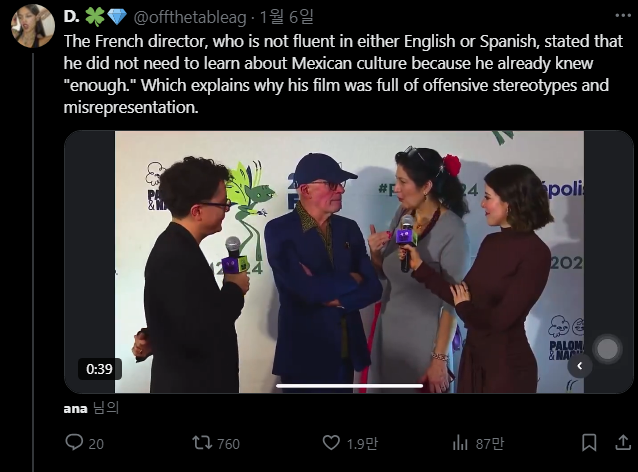Bookmark this tweet
The height and width of the screenshot is (472, 638).
(590, 442)
